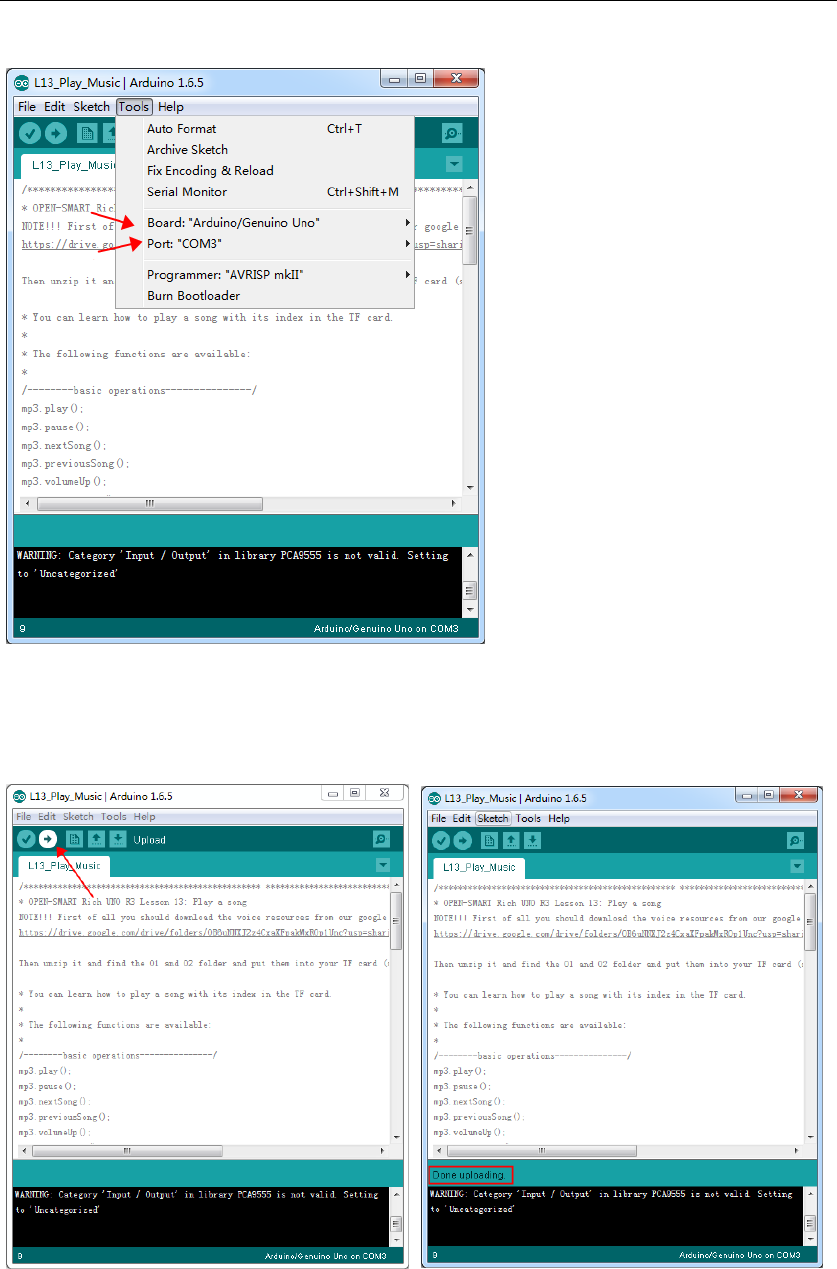
Task: Open highlighted Sketch menu in Done uploading window
Action: coord(492,818)
